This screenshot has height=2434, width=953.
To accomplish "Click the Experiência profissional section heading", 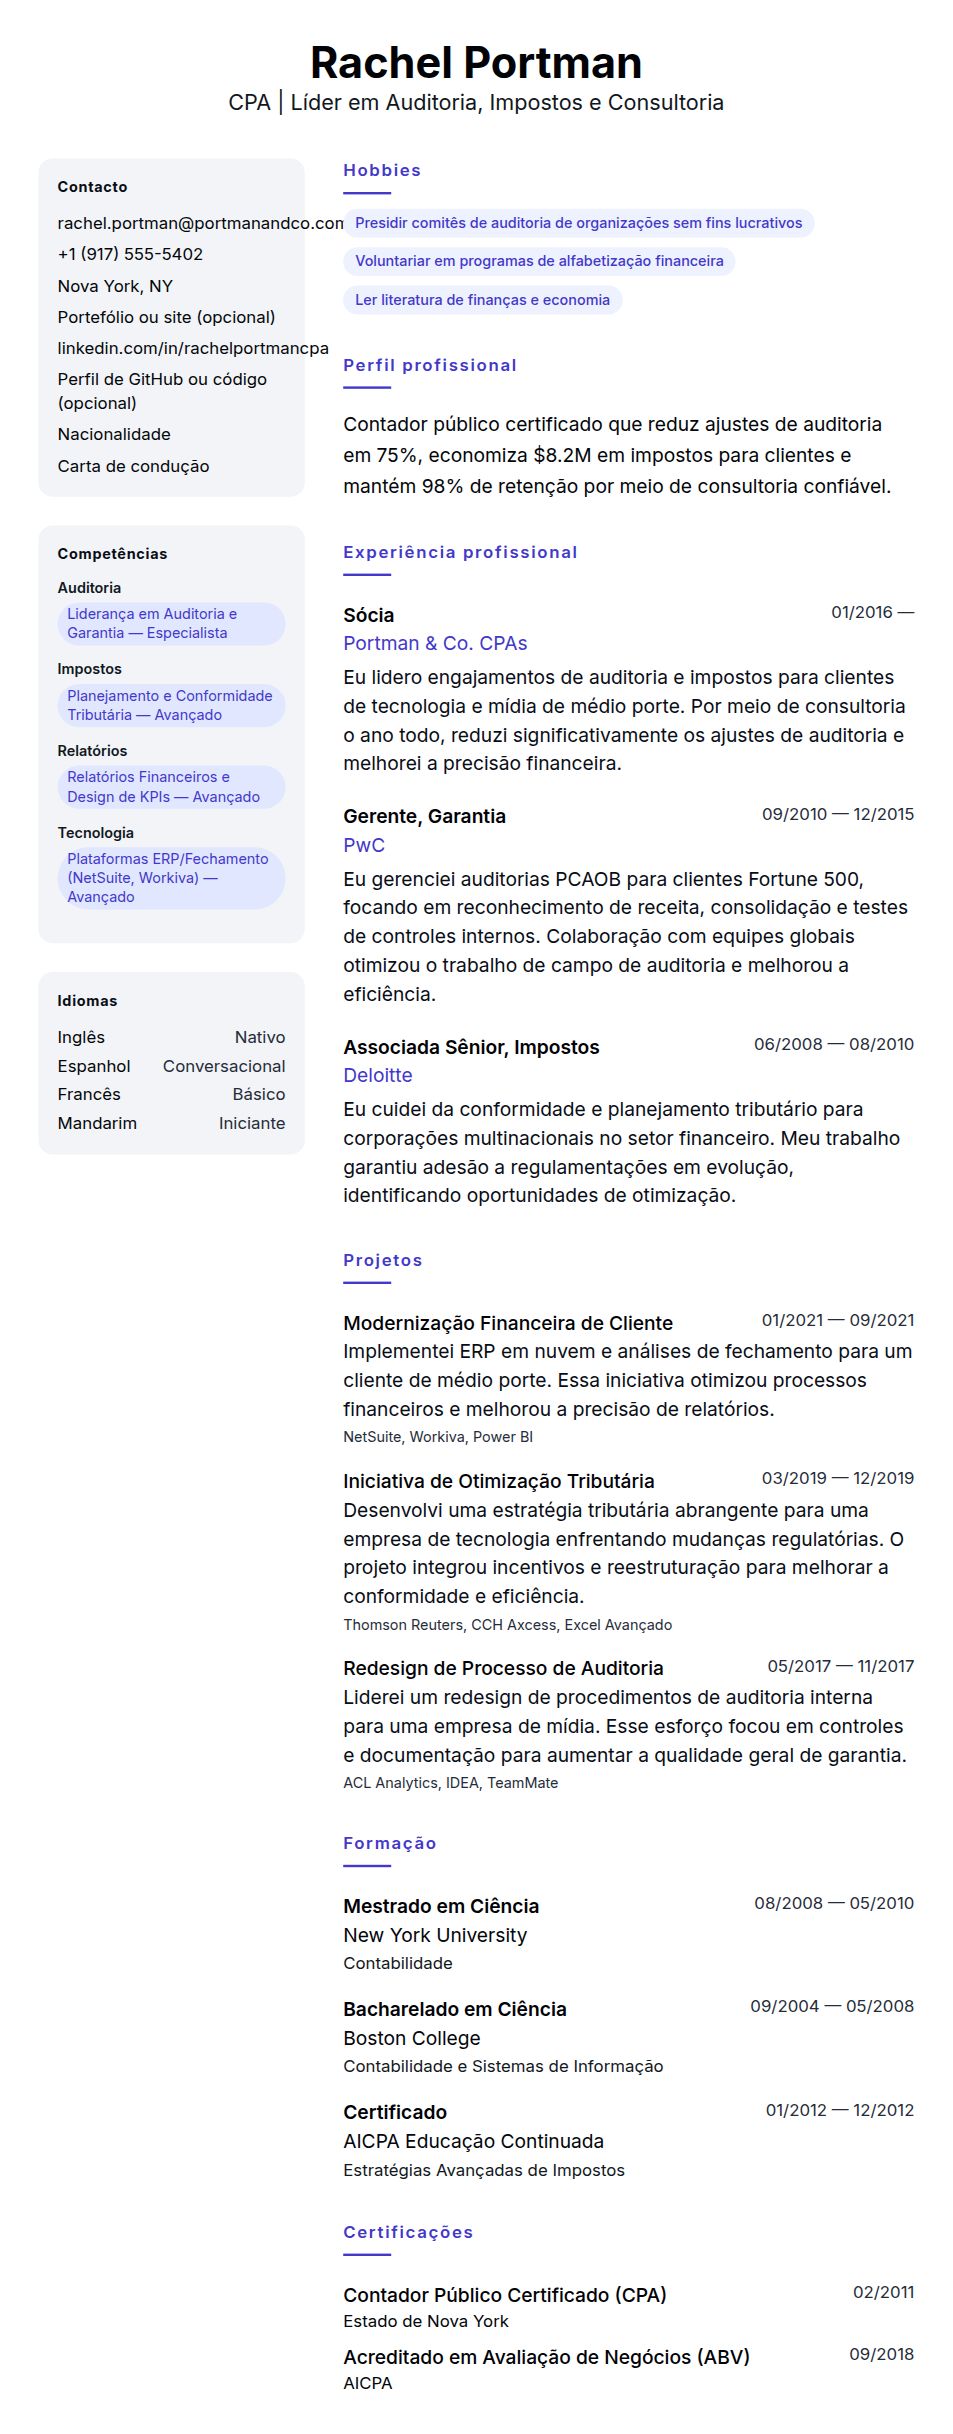I will point(460,553).
